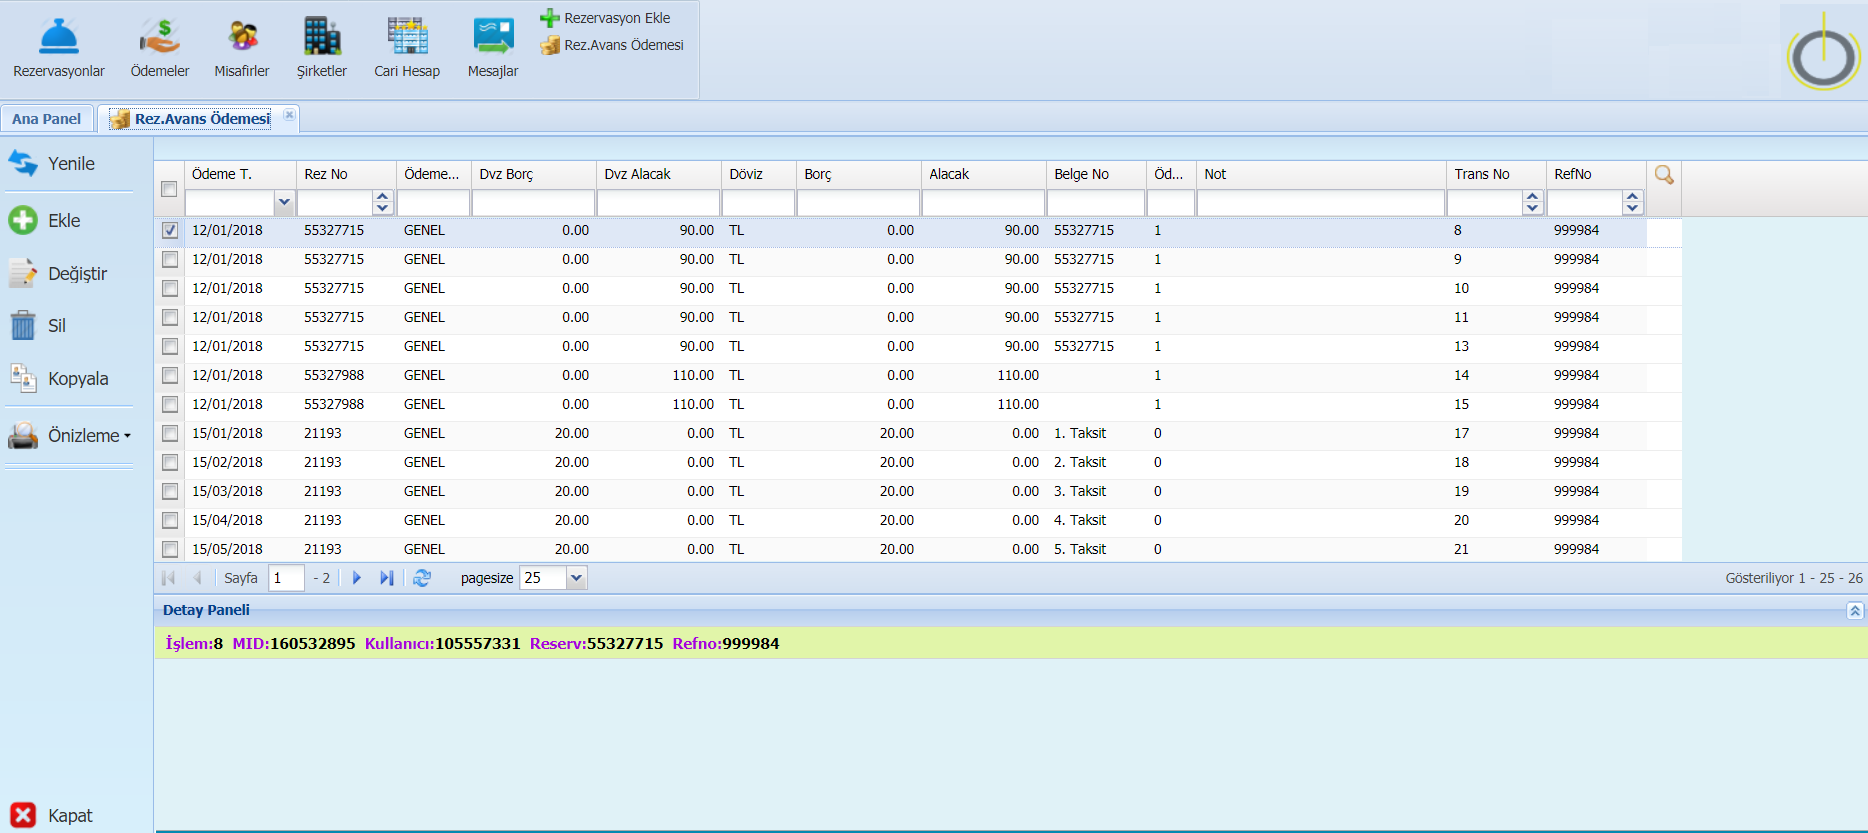The height and width of the screenshot is (833, 1868).
Task: Click the Belge No filter field
Action: click(x=1096, y=203)
